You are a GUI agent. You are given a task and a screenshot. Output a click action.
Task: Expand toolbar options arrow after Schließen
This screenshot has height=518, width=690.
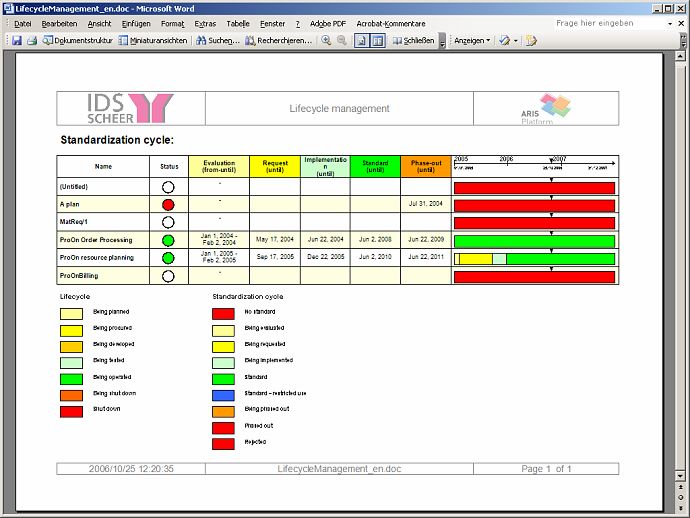coord(443,42)
